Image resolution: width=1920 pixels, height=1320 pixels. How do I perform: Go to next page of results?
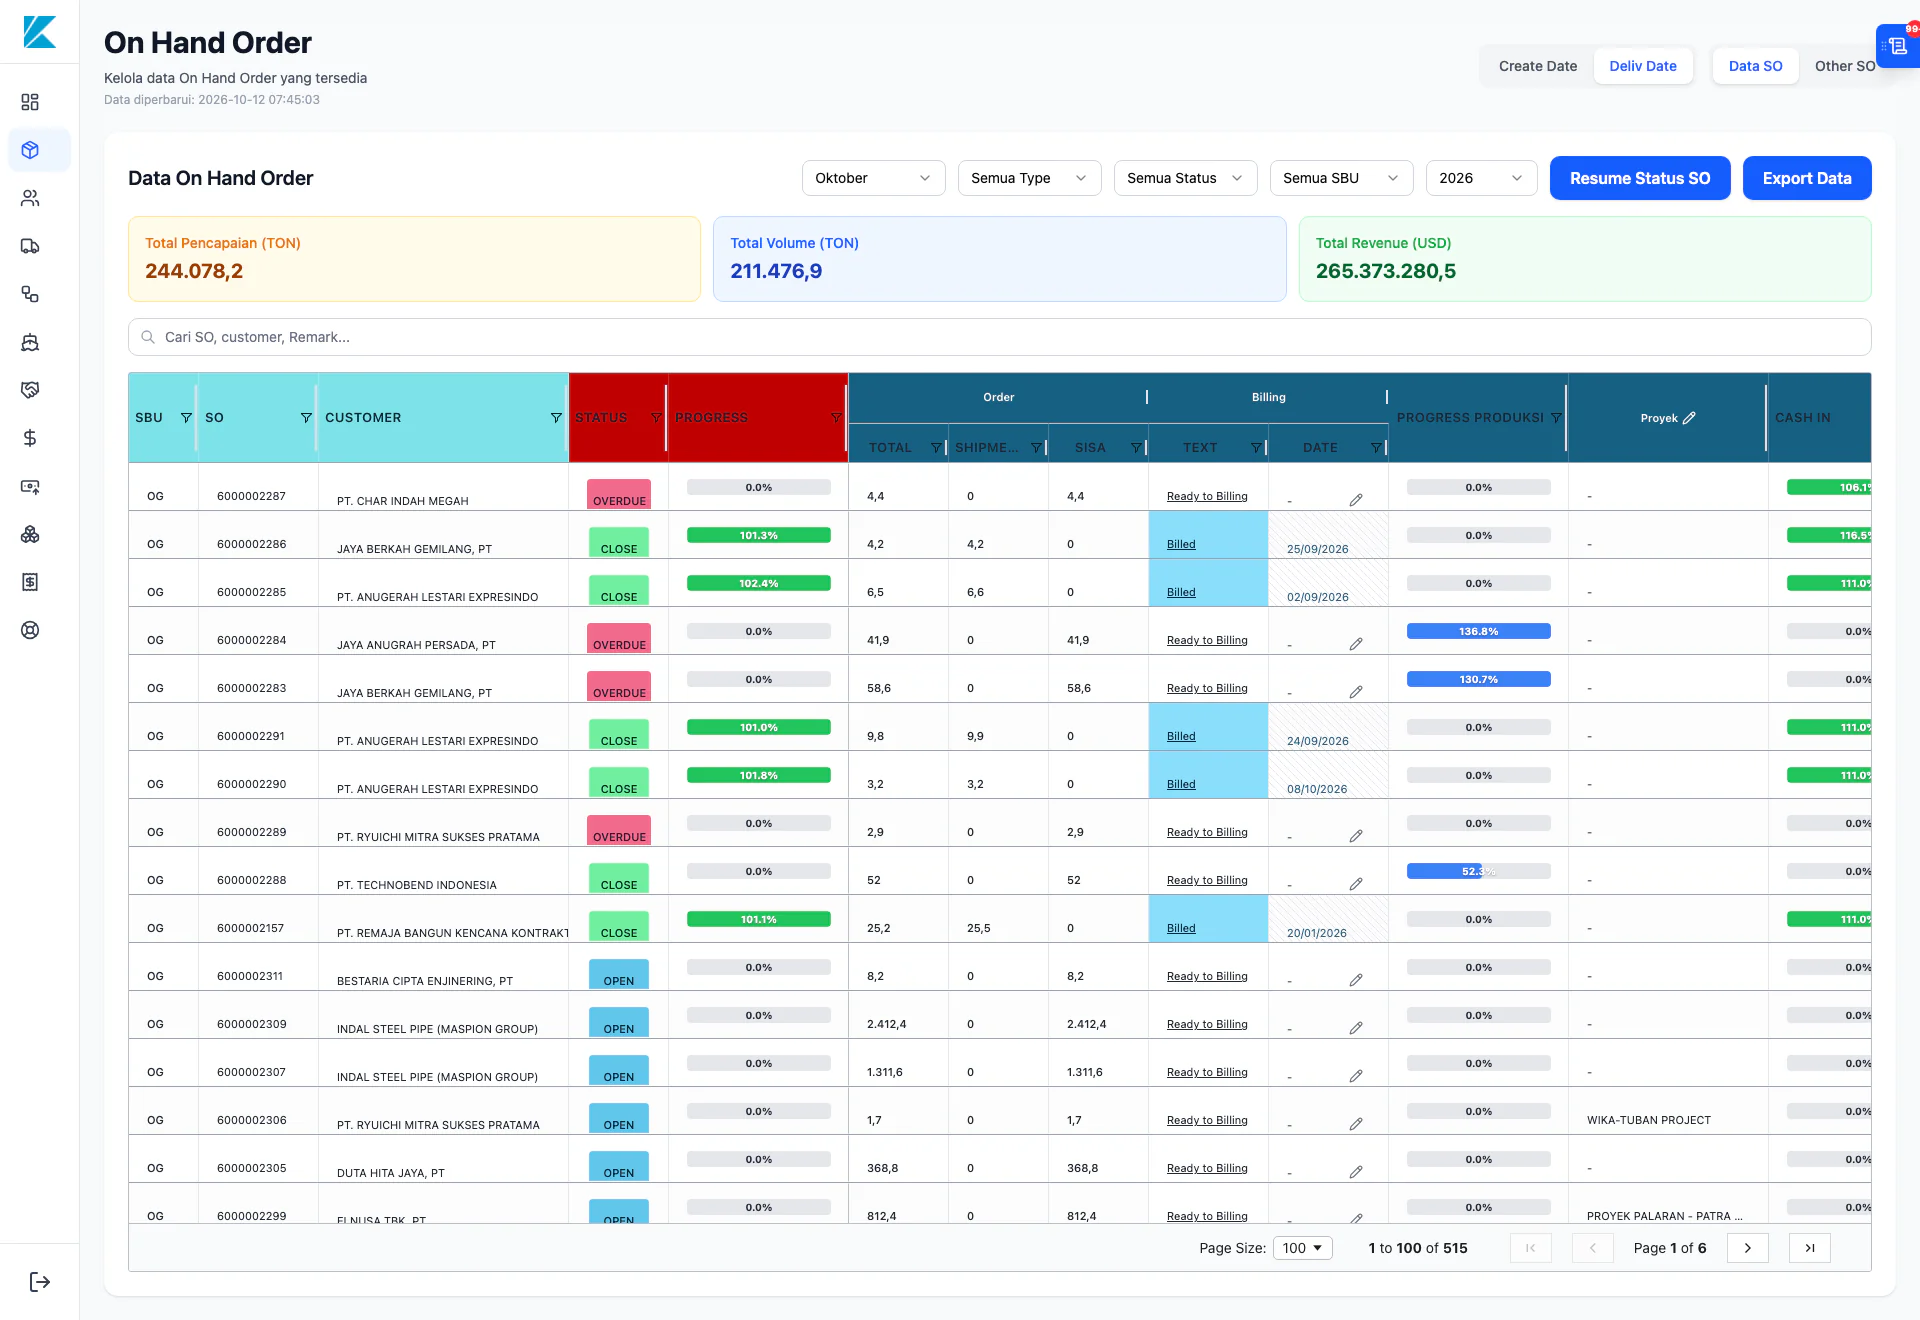point(1748,1248)
